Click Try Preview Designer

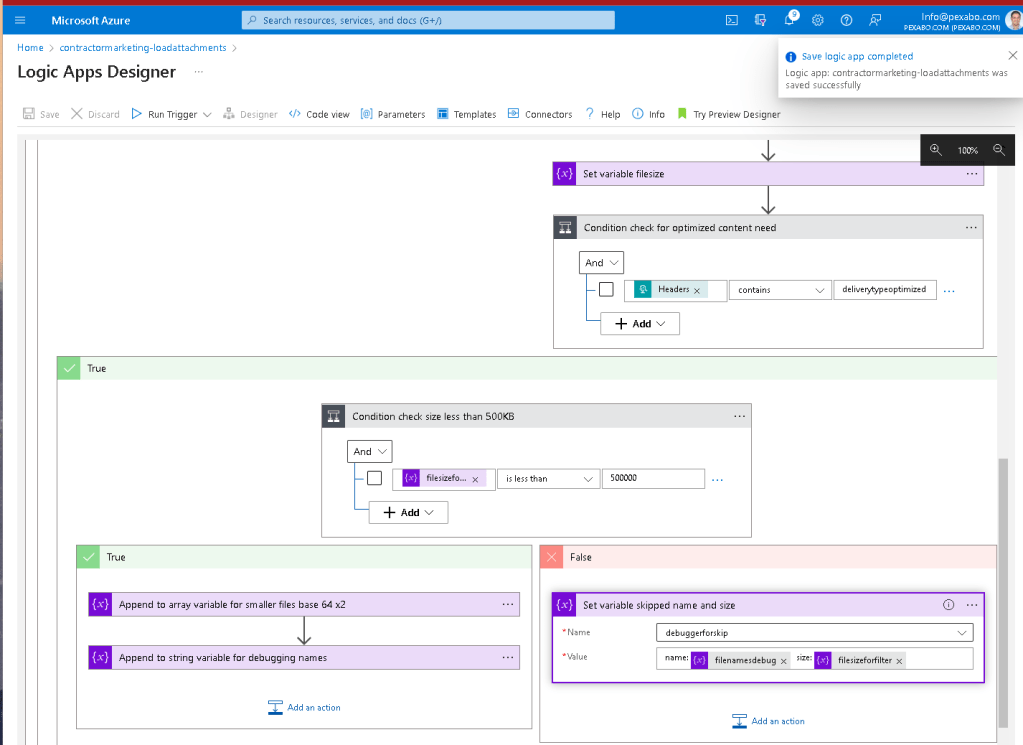729,114
